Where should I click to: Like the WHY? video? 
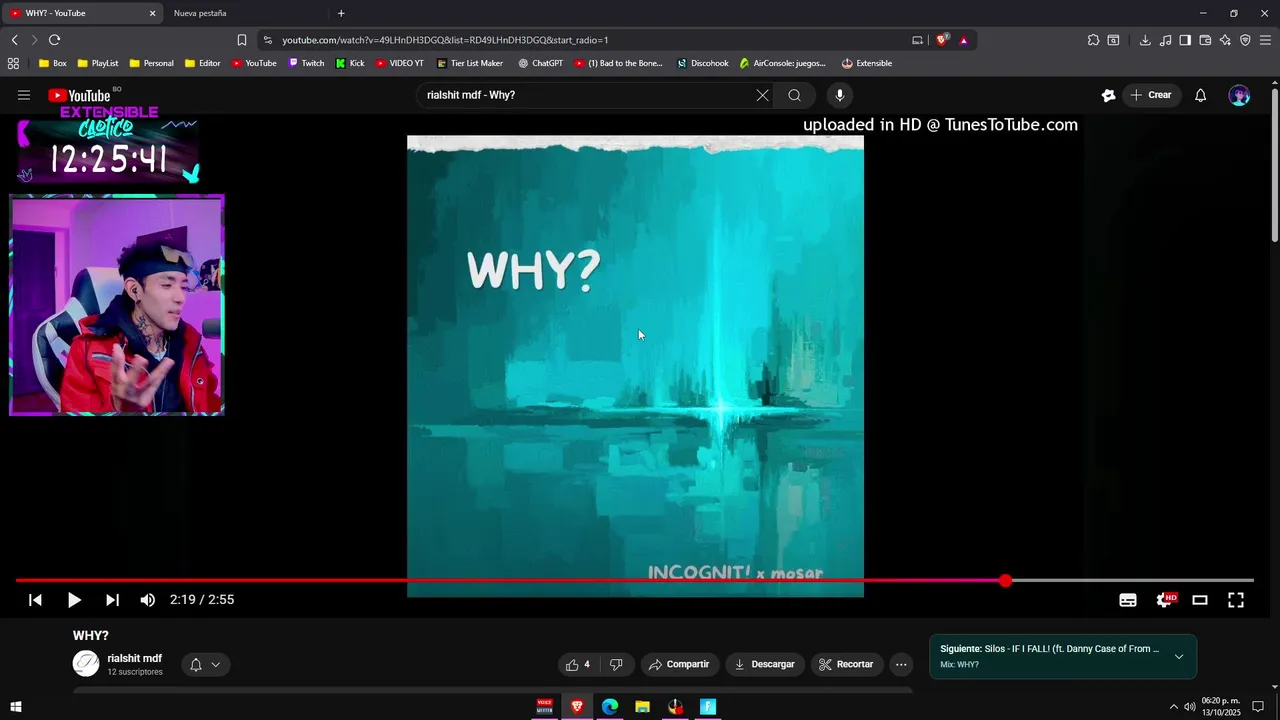click(x=578, y=664)
